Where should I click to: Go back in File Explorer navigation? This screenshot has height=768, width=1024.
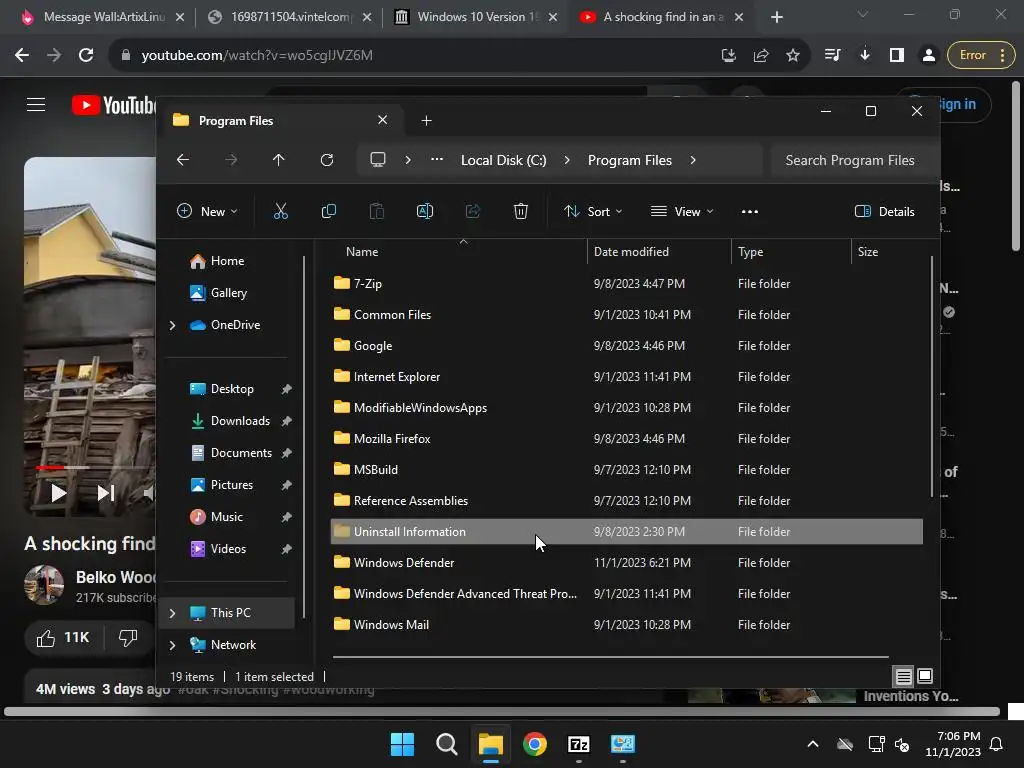(x=183, y=160)
